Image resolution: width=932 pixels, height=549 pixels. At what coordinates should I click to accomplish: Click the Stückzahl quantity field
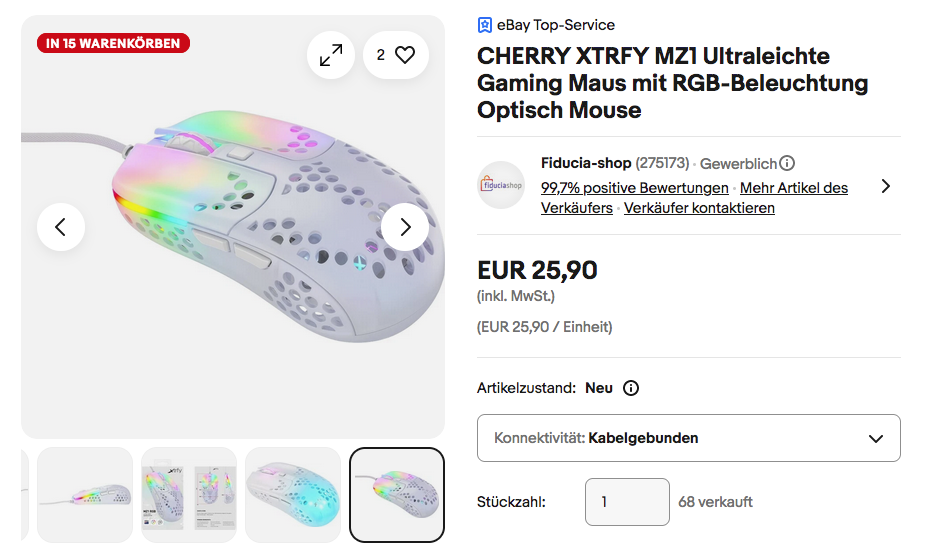point(627,501)
